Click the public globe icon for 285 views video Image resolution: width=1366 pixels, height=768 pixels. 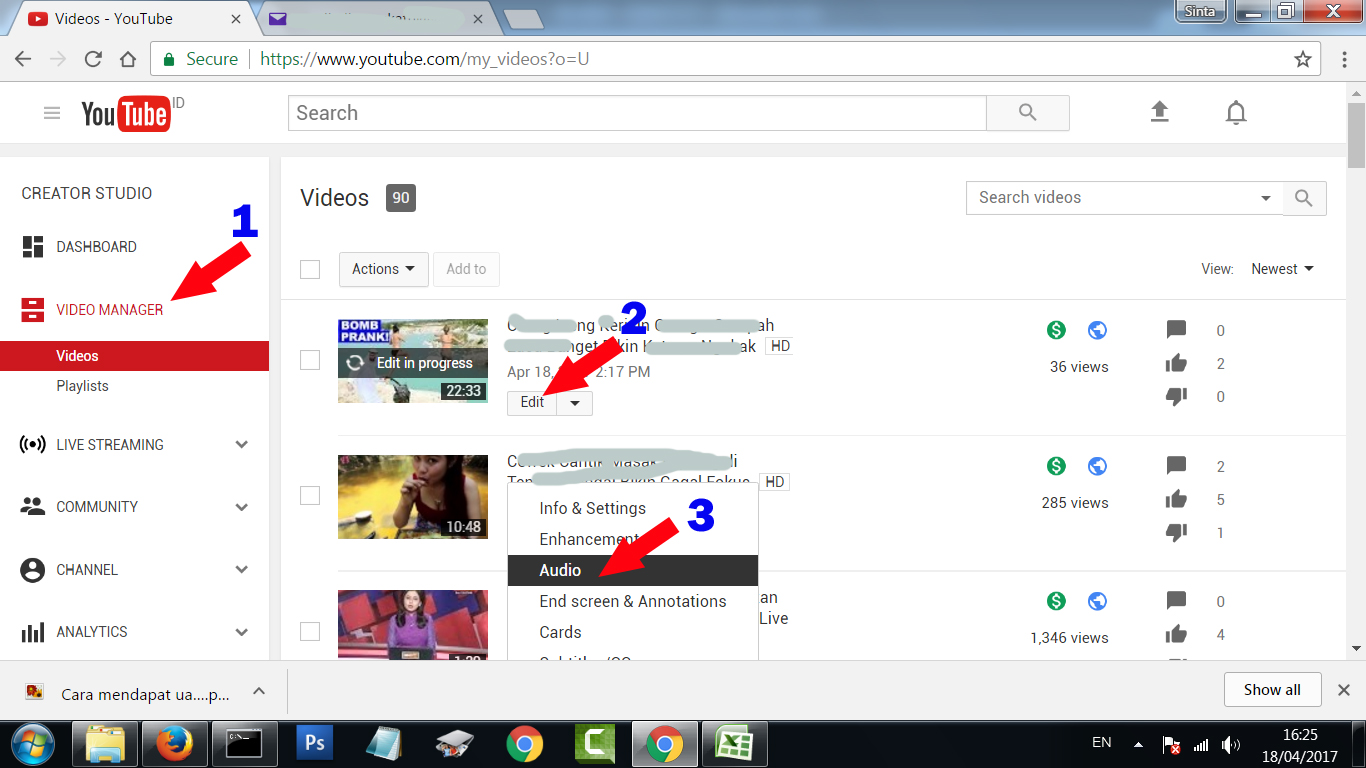tap(1097, 466)
